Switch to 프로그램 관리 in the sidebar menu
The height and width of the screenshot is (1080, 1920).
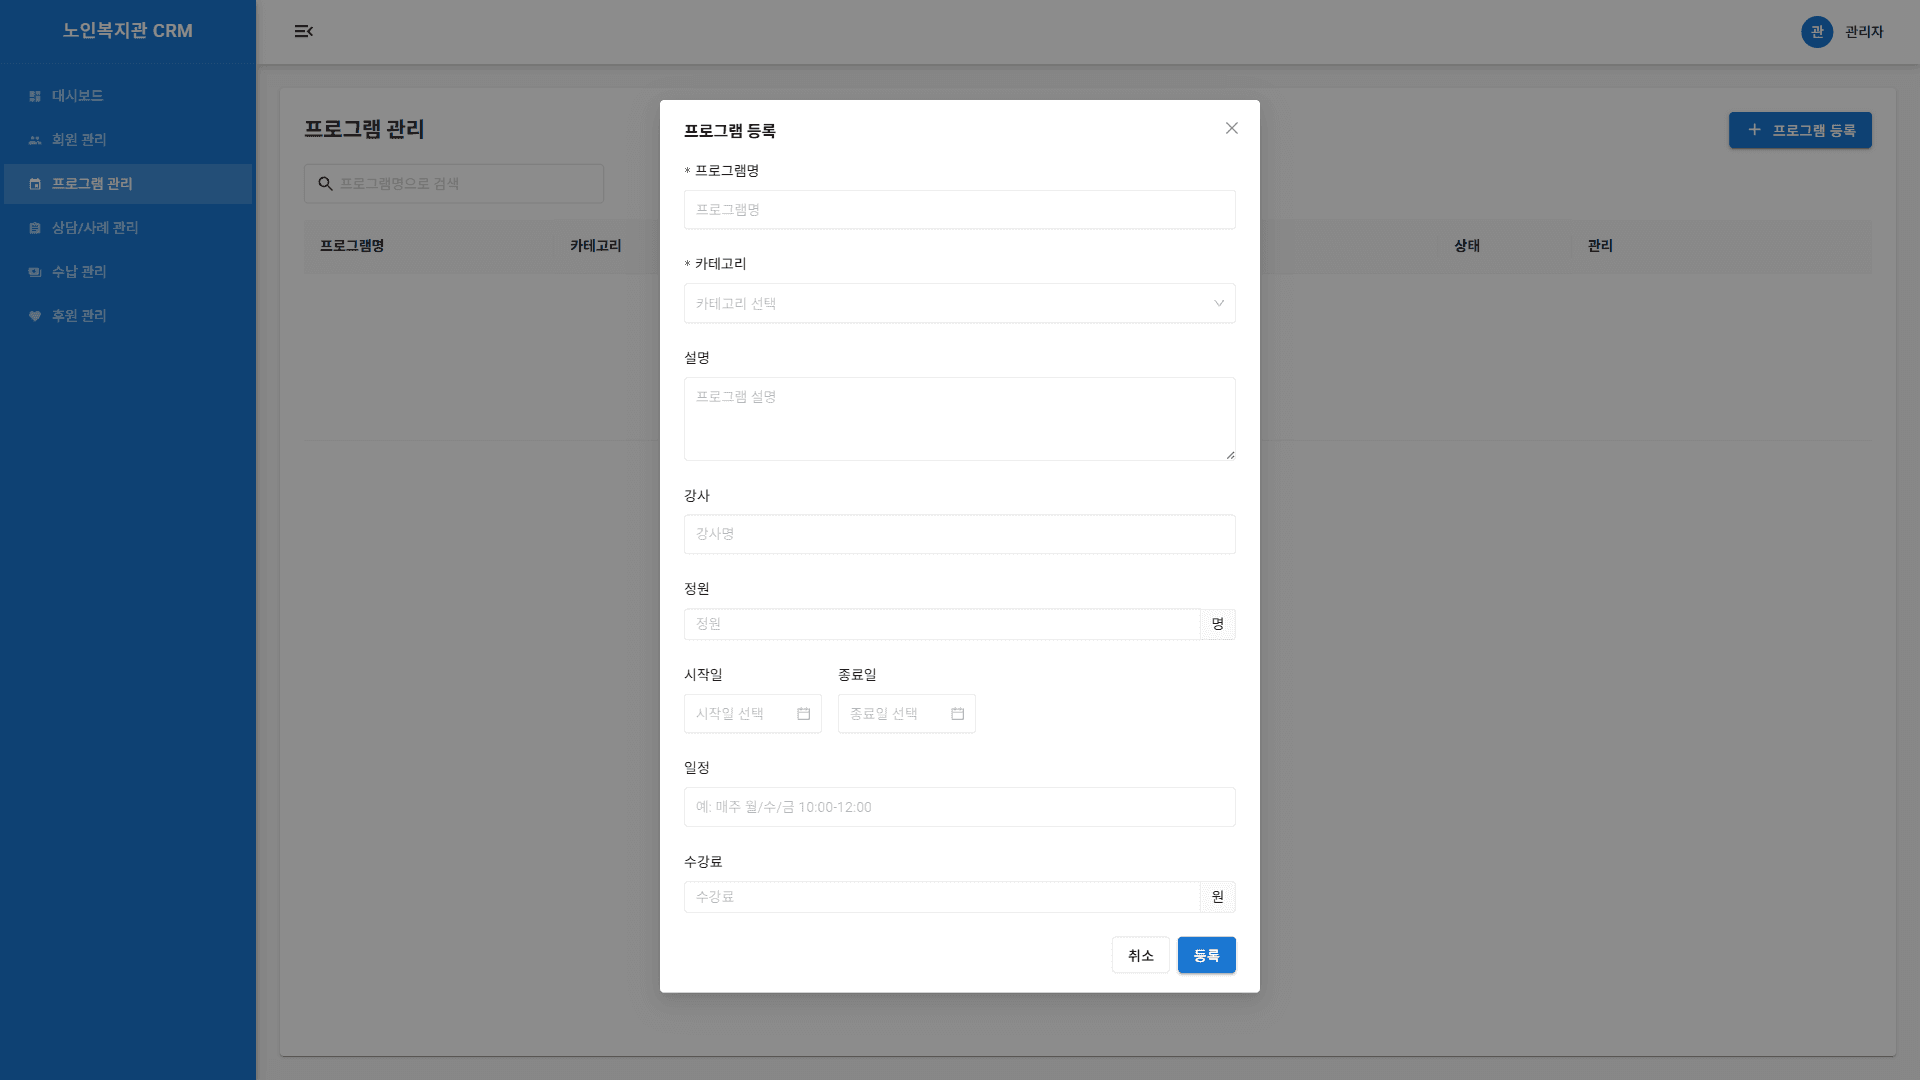(x=93, y=183)
